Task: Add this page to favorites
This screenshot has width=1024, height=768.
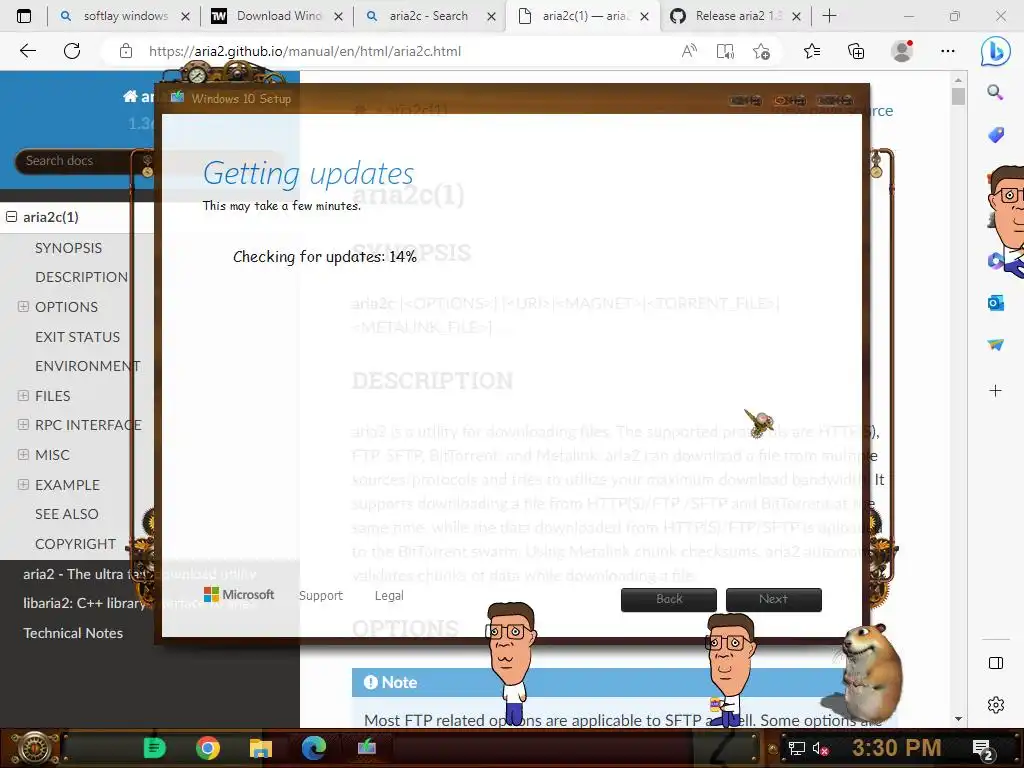Action: [761, 51]
